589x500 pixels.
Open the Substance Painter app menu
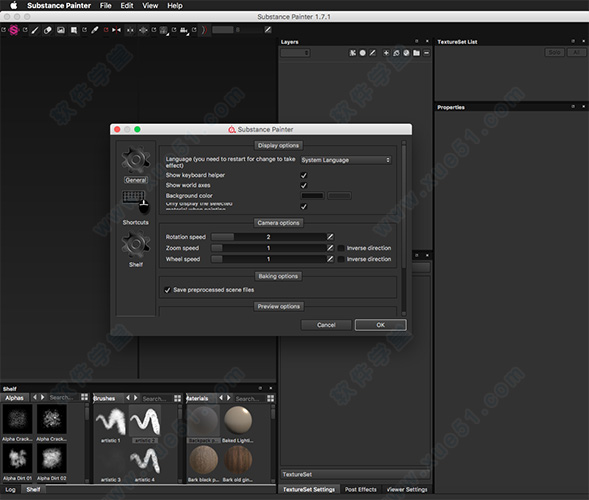click(59, 6)
